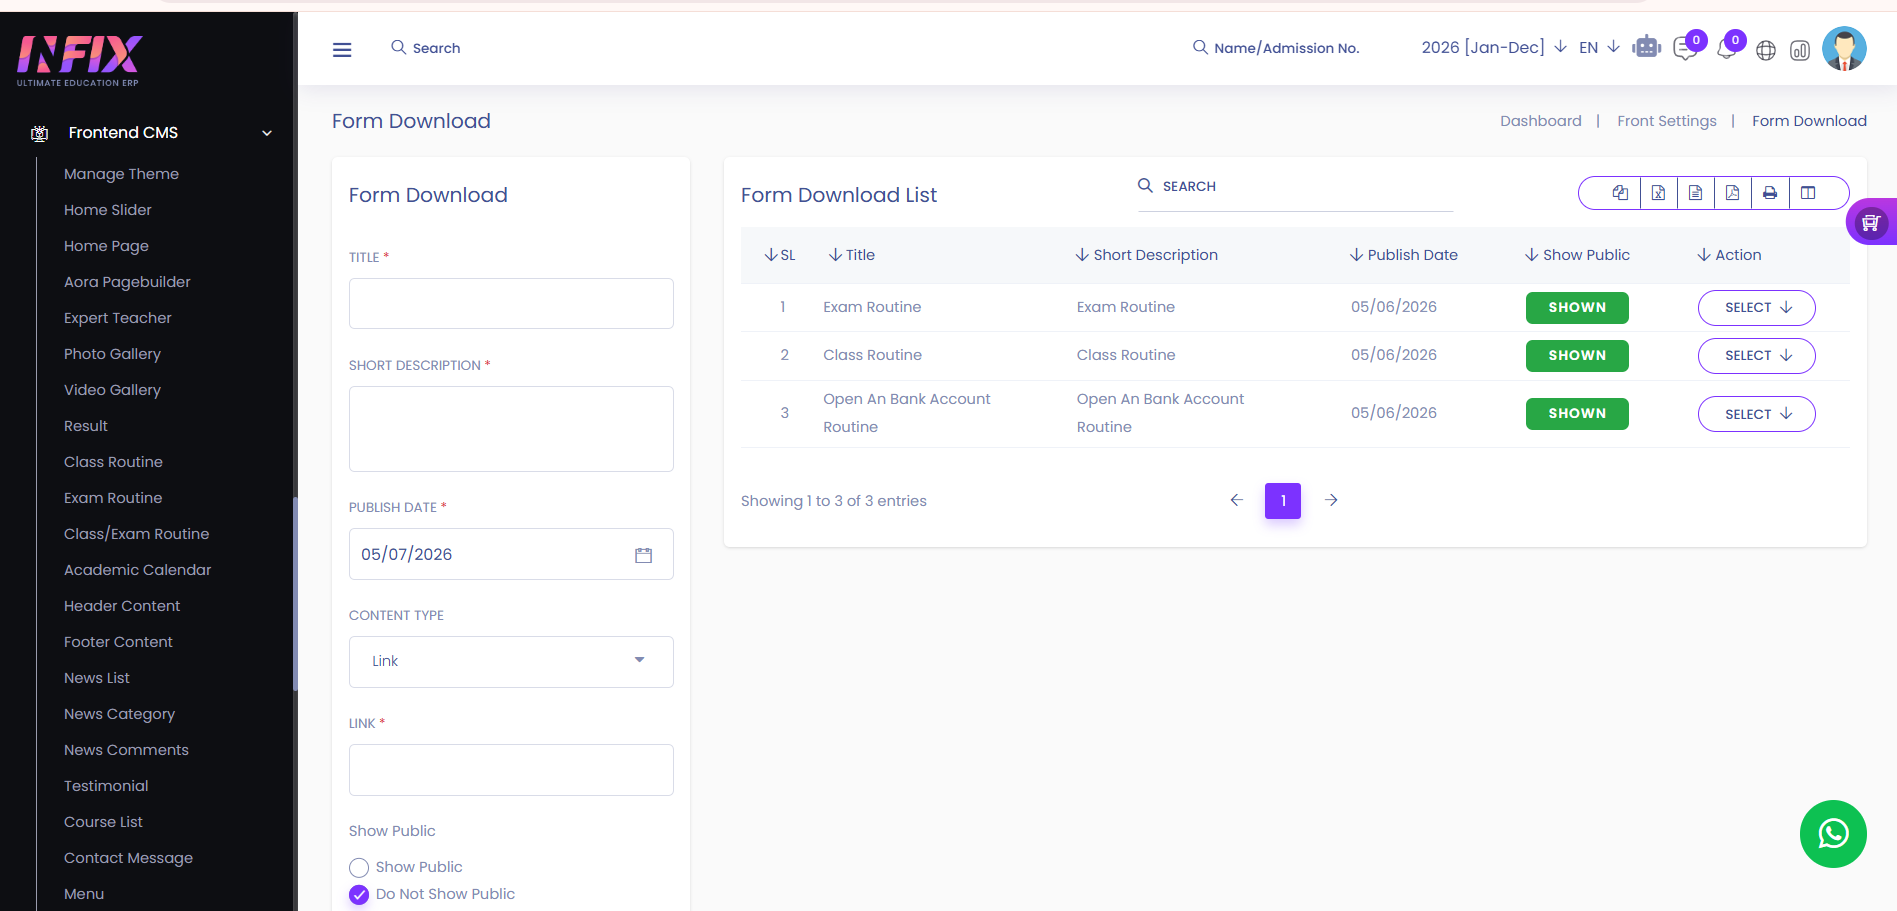
Task: Open Aora Pagebuilder menu item
Action: point(127,282)
